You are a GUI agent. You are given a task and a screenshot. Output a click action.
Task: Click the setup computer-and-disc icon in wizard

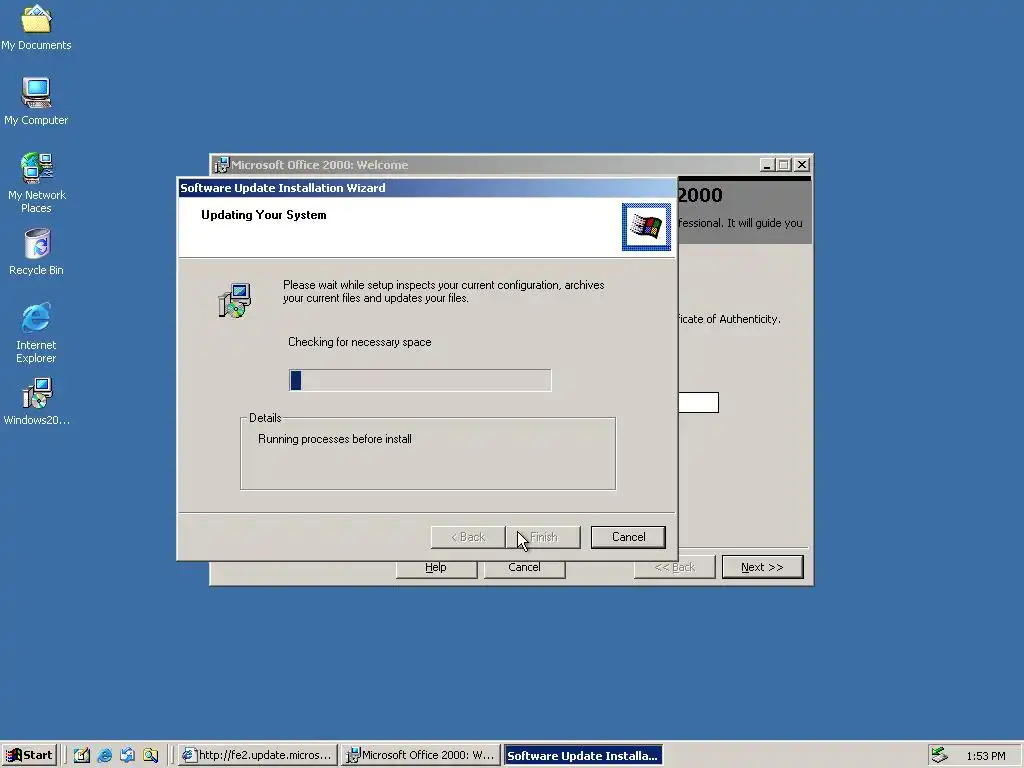[234, 300]
